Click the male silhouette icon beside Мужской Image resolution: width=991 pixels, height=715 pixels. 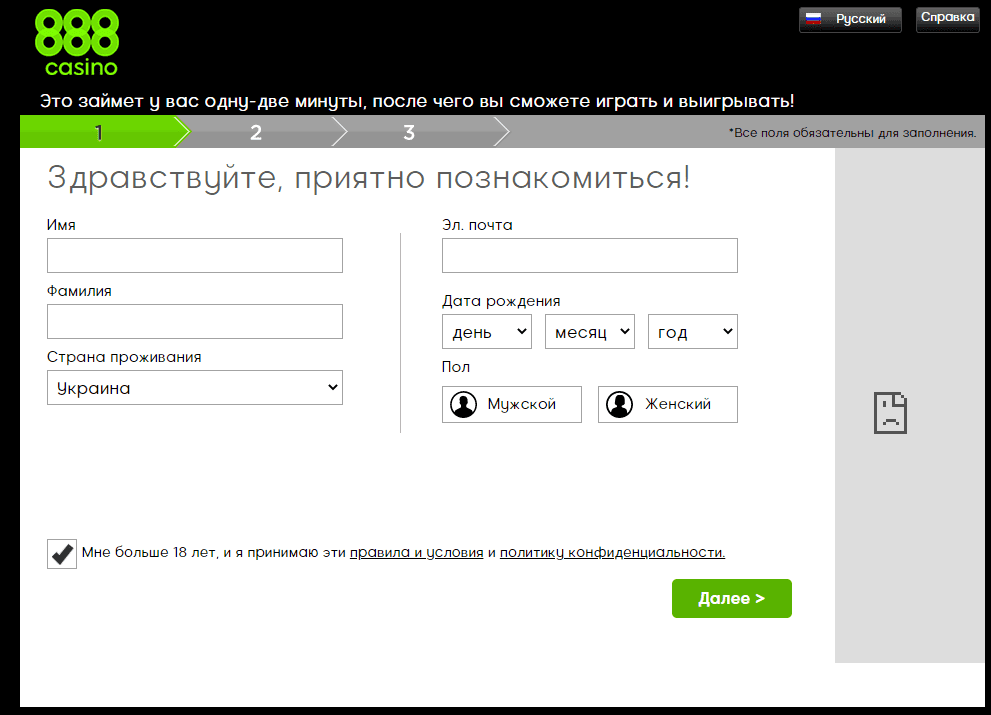point(462,404)
